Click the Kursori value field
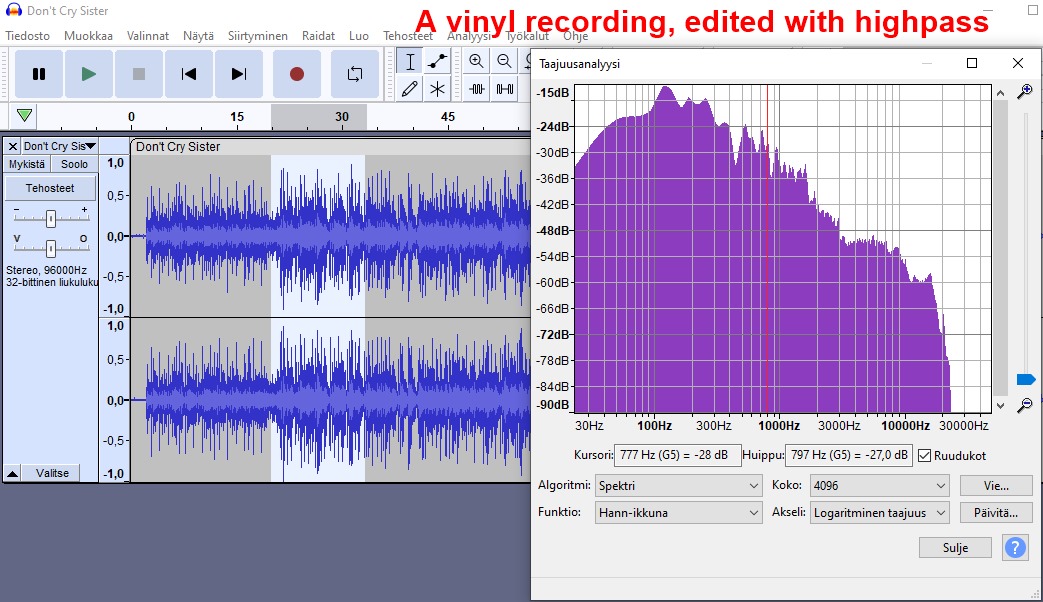 tap(677, 455)
